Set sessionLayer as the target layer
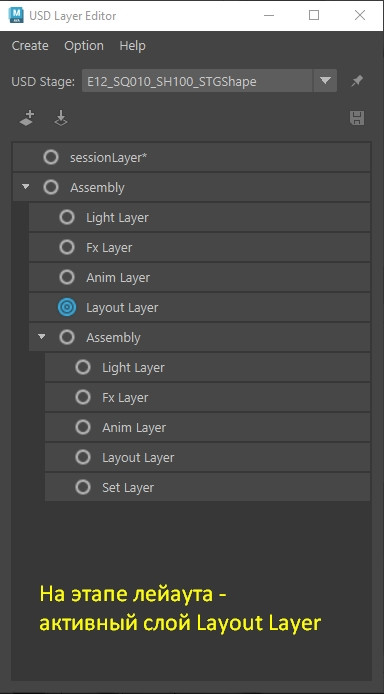 click(51, 157)
